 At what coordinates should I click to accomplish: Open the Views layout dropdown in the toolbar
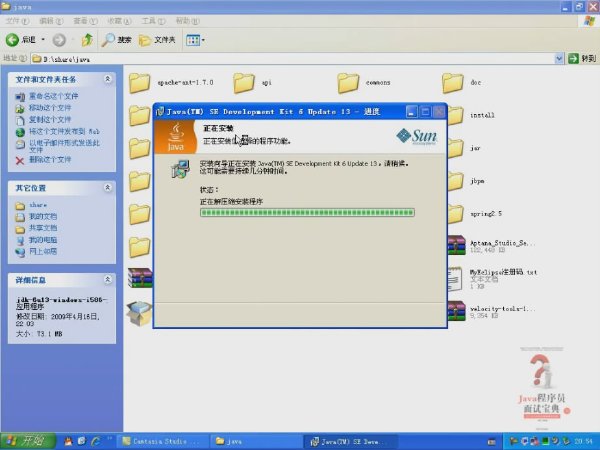click(x=195, y=40)
